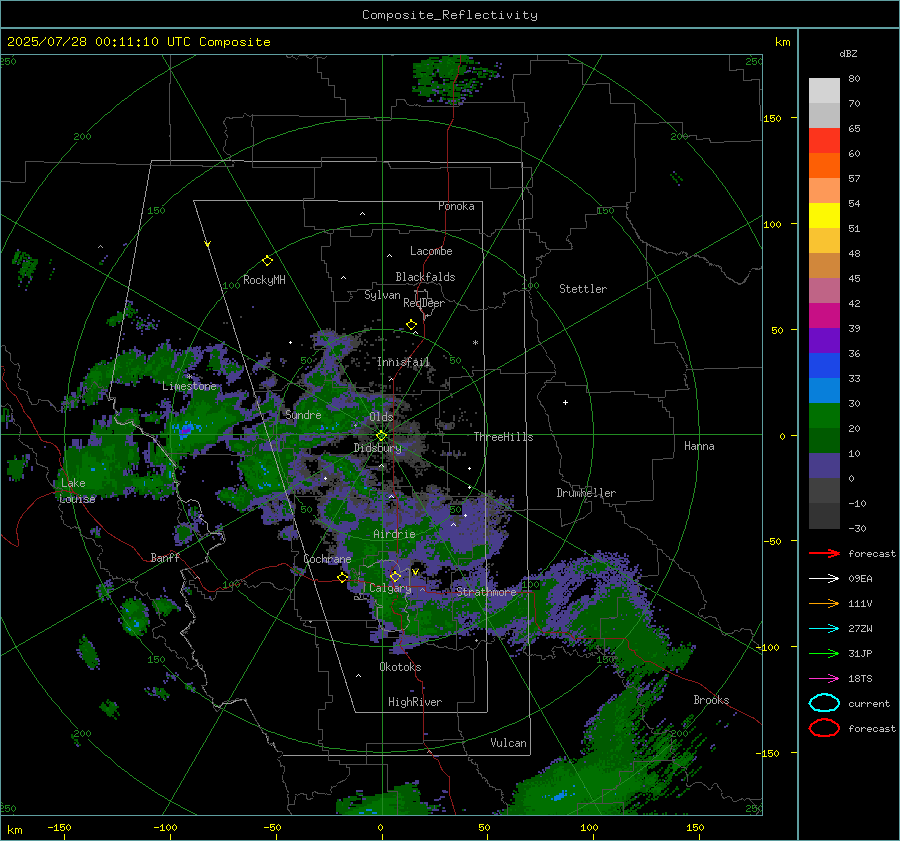The height and width of the screenshot is (841, 900).
Task: Click the Sylvan city label
Action: [x=382, y=295]
